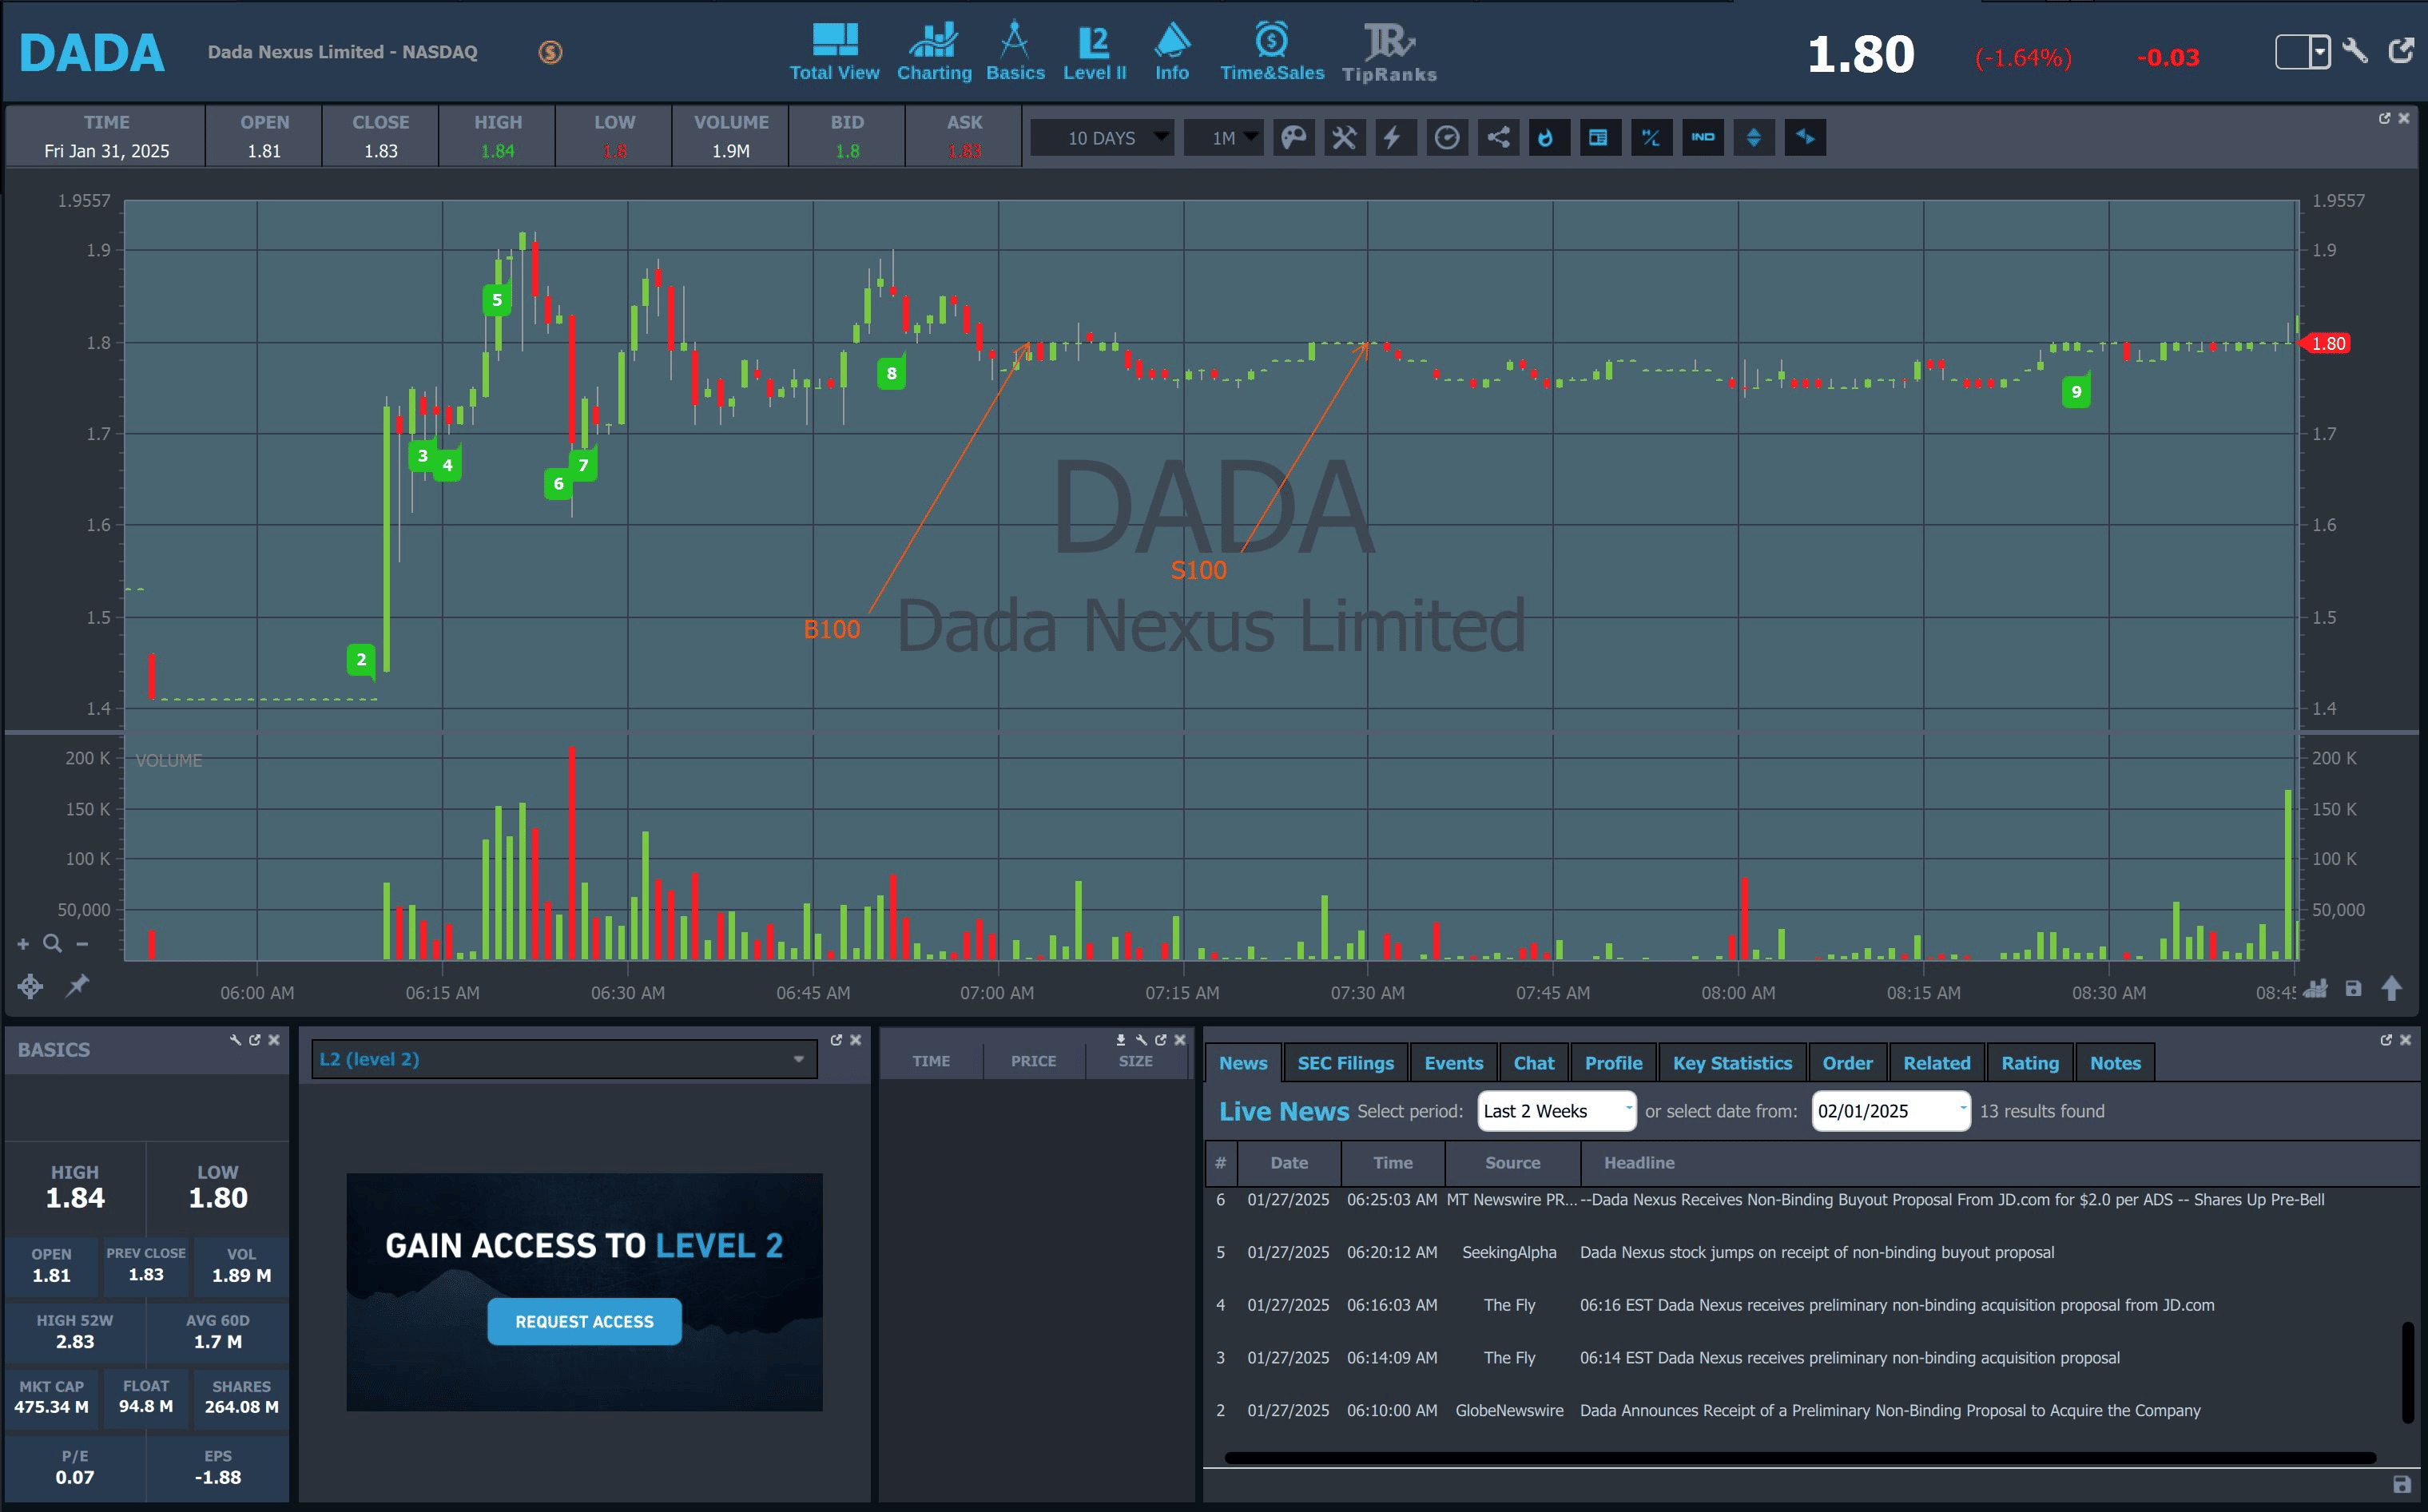
Task: Click the lightning bolt chart icon
Action: [x=1394, y=137]
